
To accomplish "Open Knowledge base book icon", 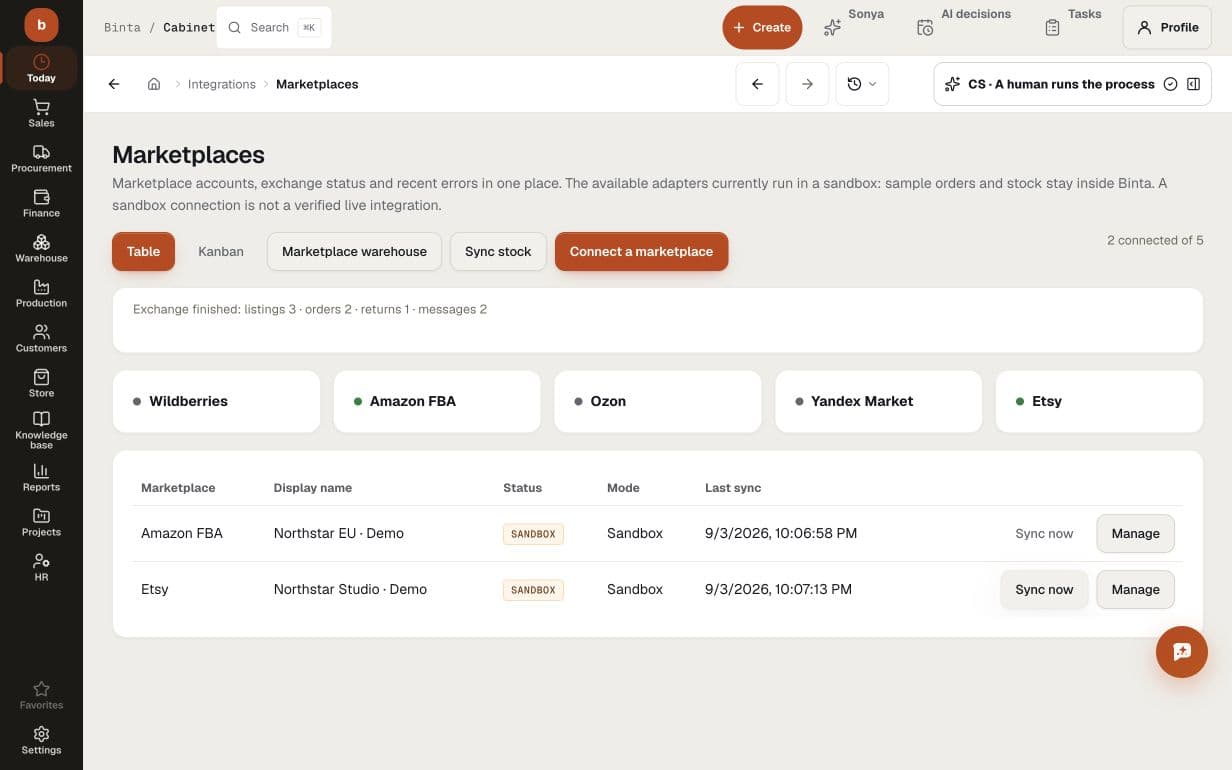I will pyautogui.click(x=41, y=419).
